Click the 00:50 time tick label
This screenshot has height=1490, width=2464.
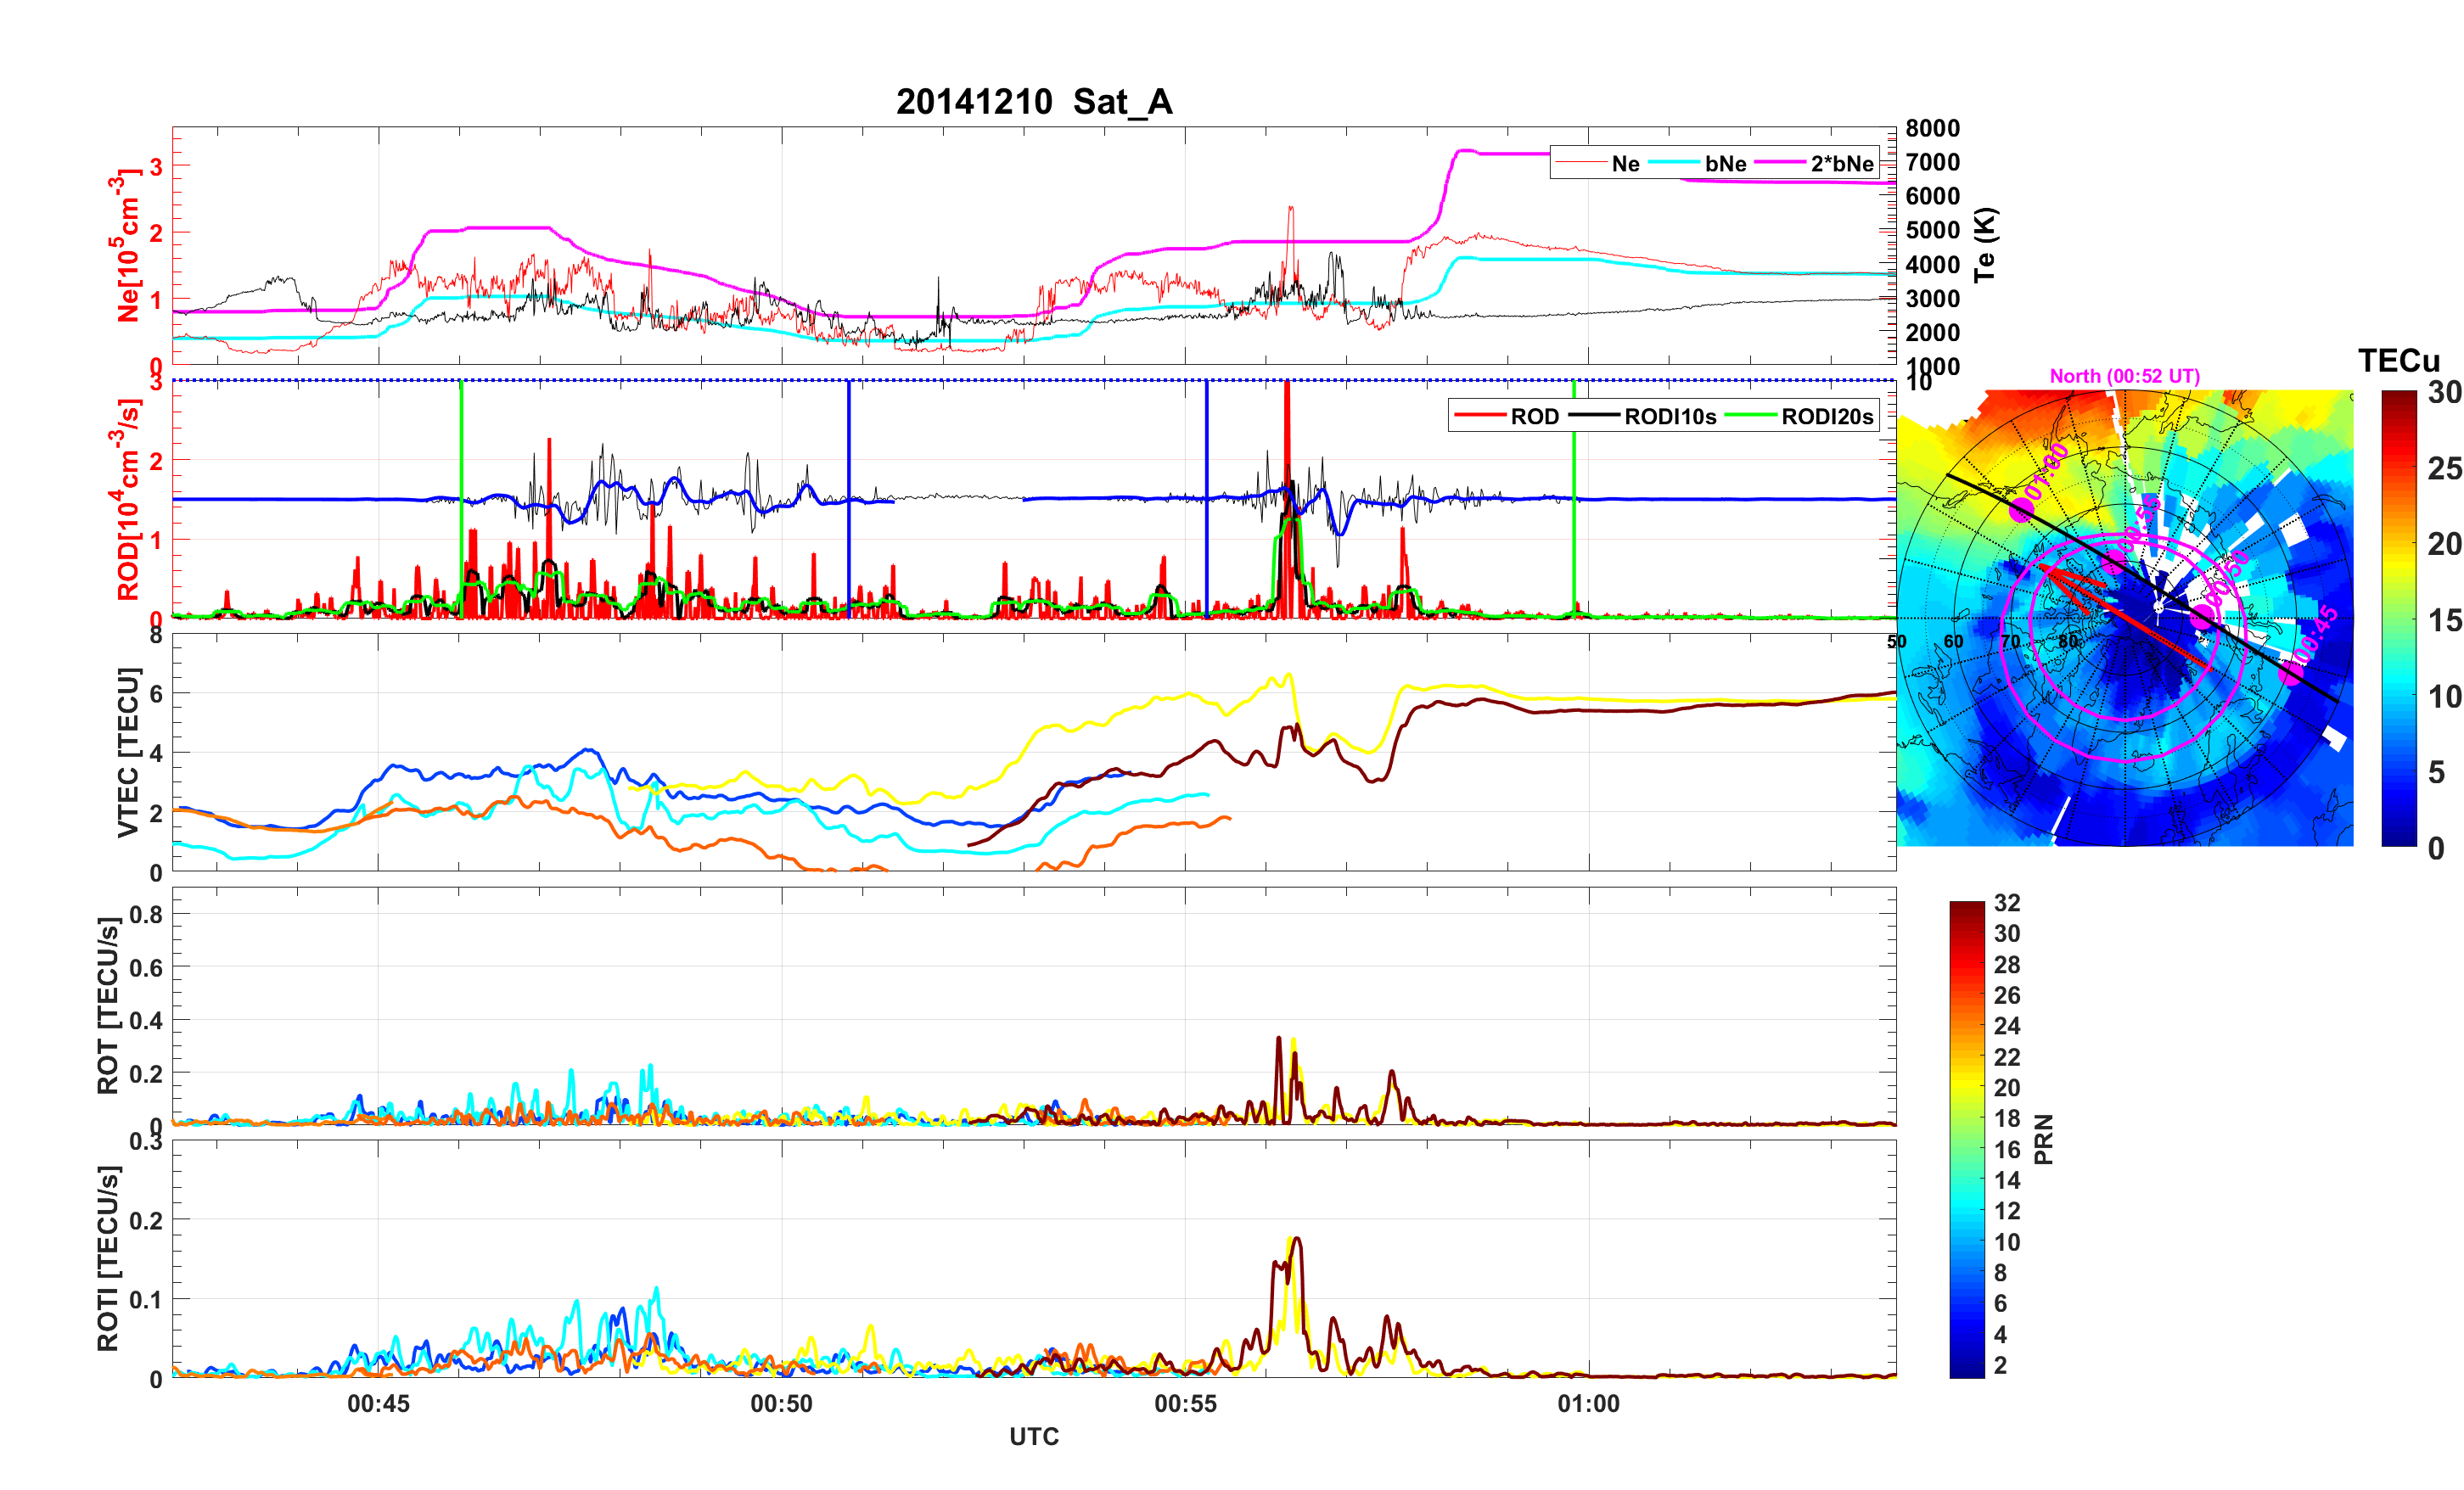(x=781, y=1403)
